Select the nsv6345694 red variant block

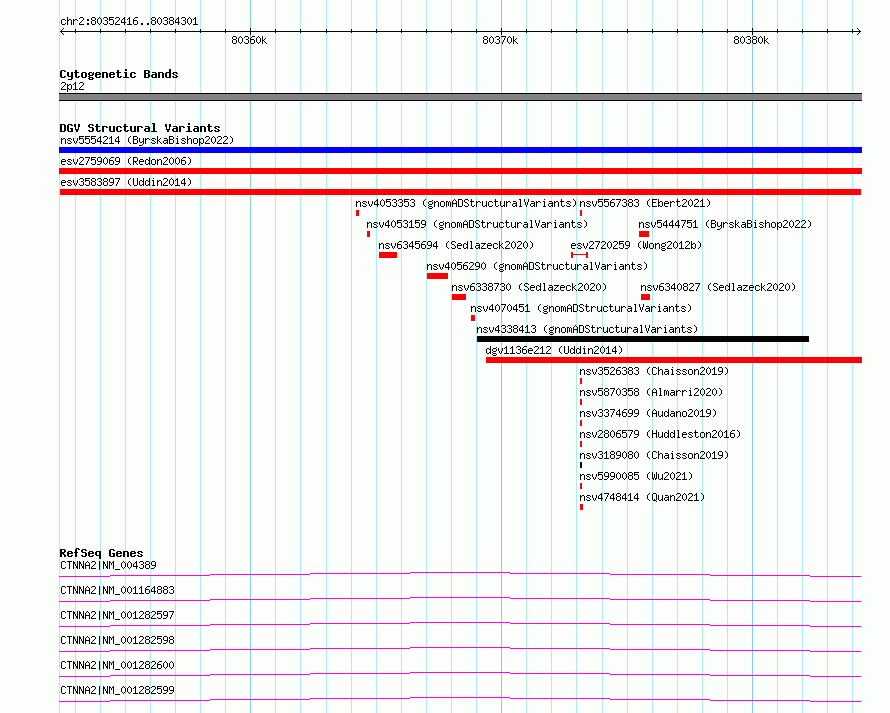click(x=388, y=255)
